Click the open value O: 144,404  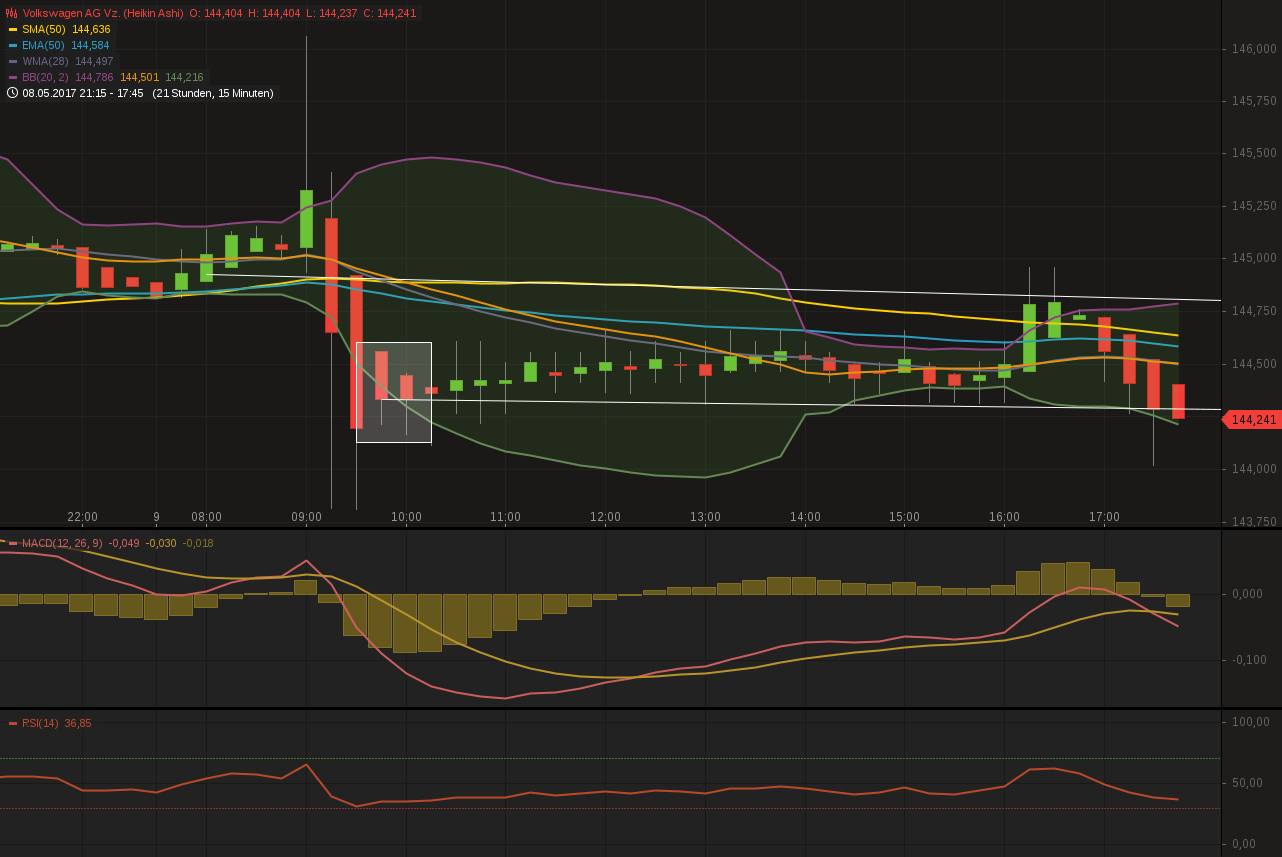pos(216,13)
